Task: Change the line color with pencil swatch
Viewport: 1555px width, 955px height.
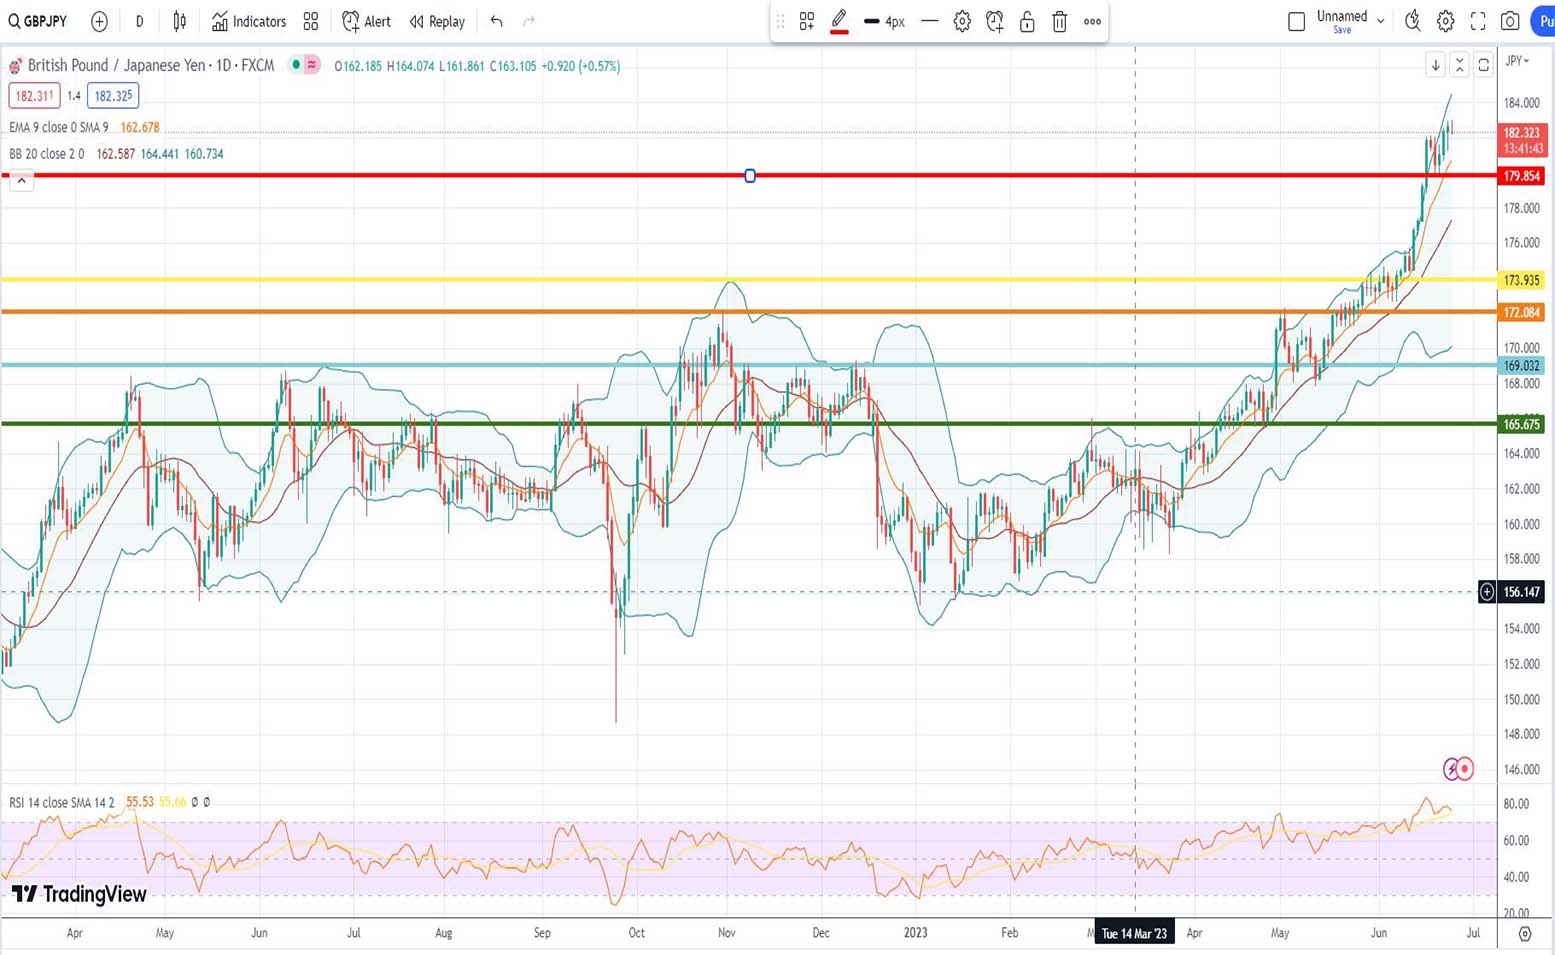Action: point(839,21)
